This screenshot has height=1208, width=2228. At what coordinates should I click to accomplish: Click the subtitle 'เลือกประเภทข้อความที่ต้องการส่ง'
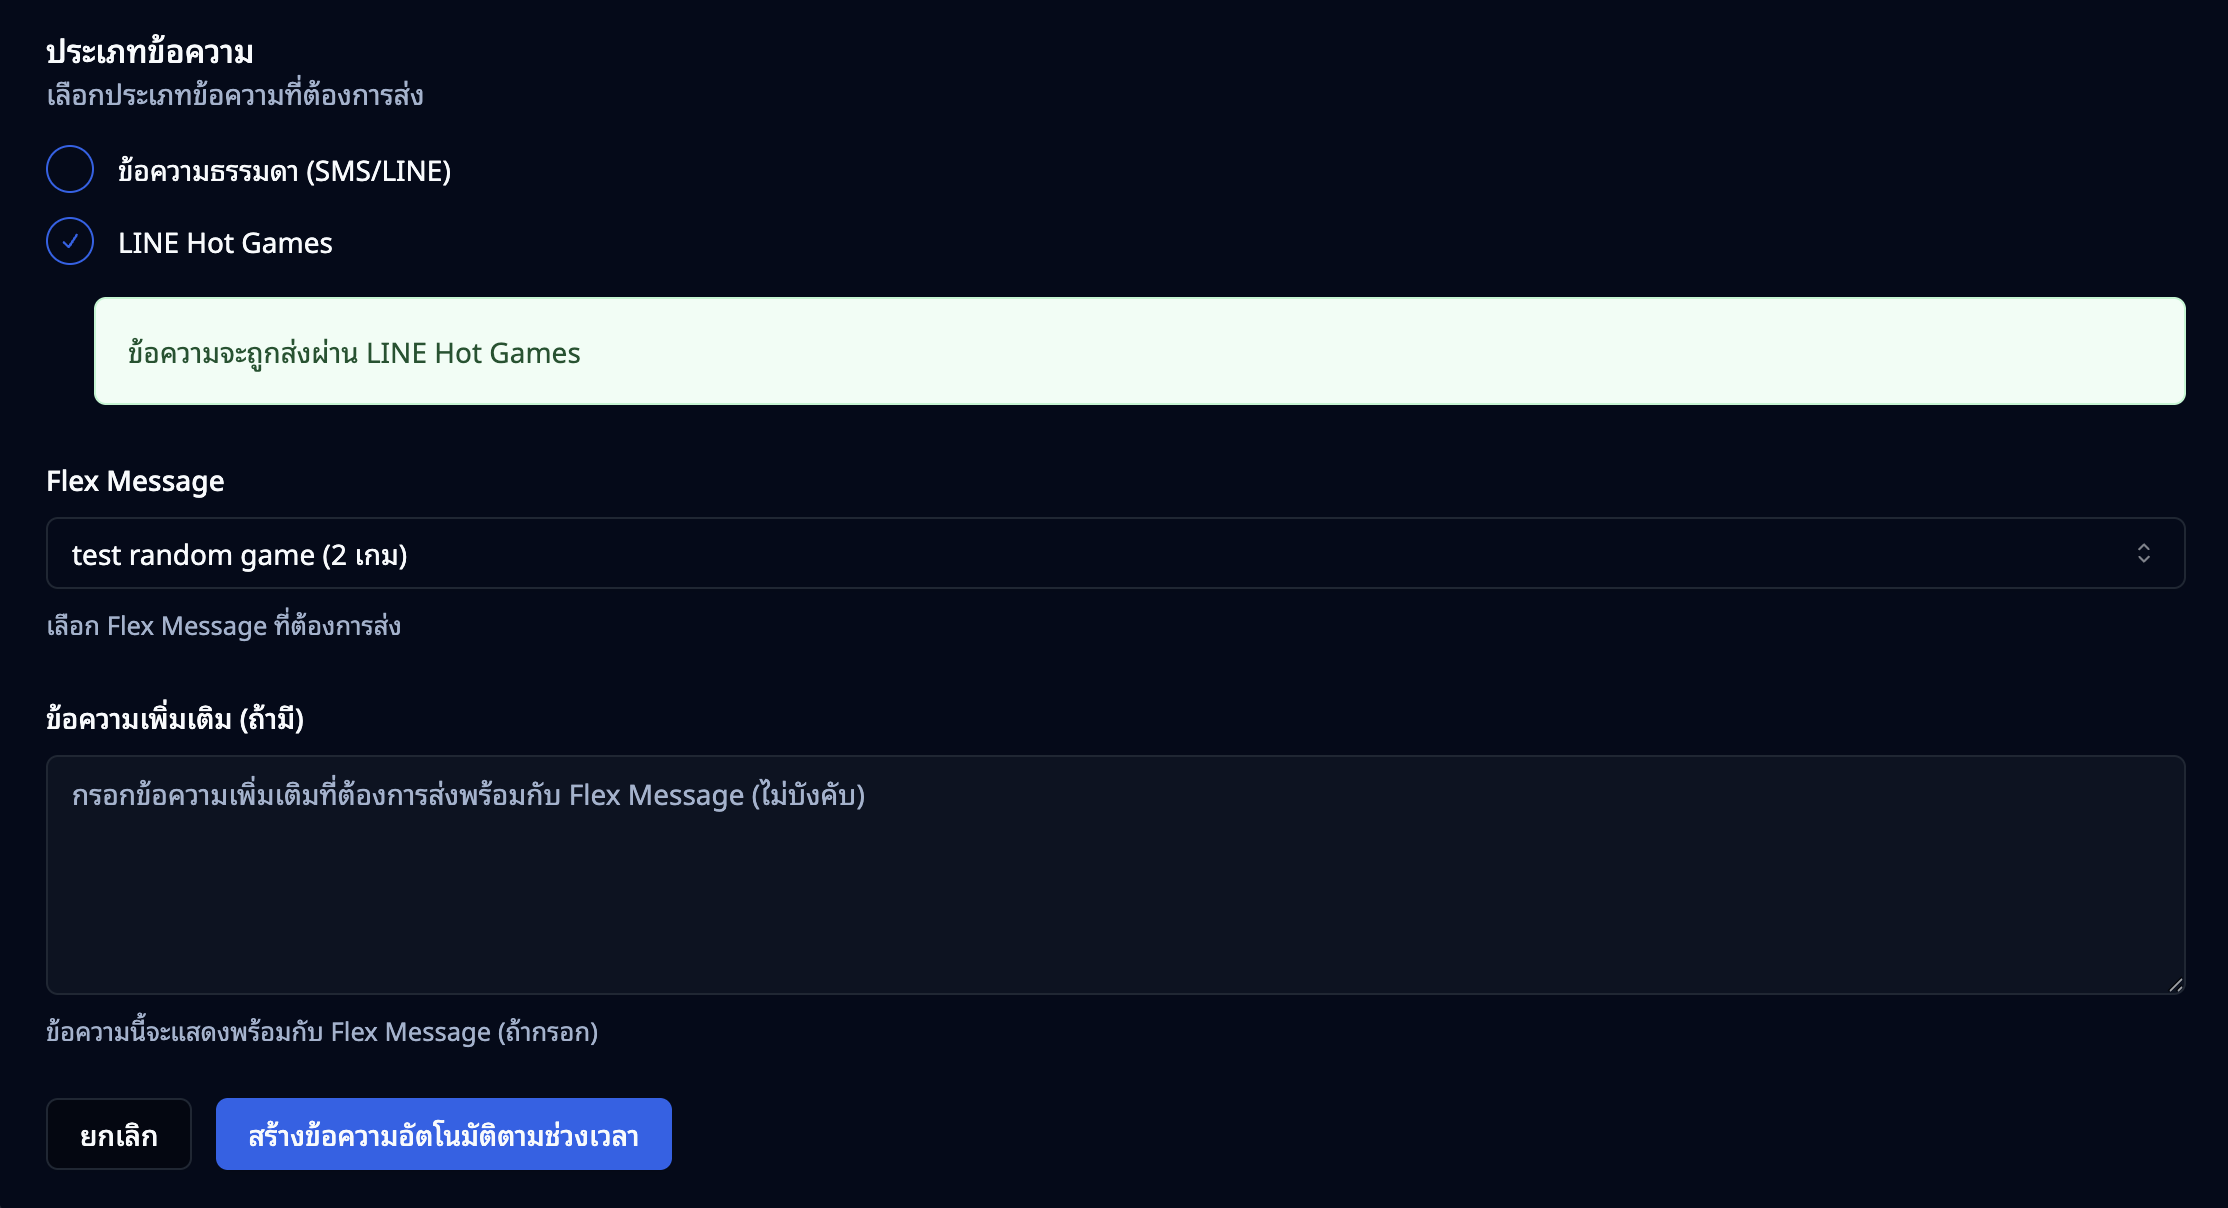[235, 96]
